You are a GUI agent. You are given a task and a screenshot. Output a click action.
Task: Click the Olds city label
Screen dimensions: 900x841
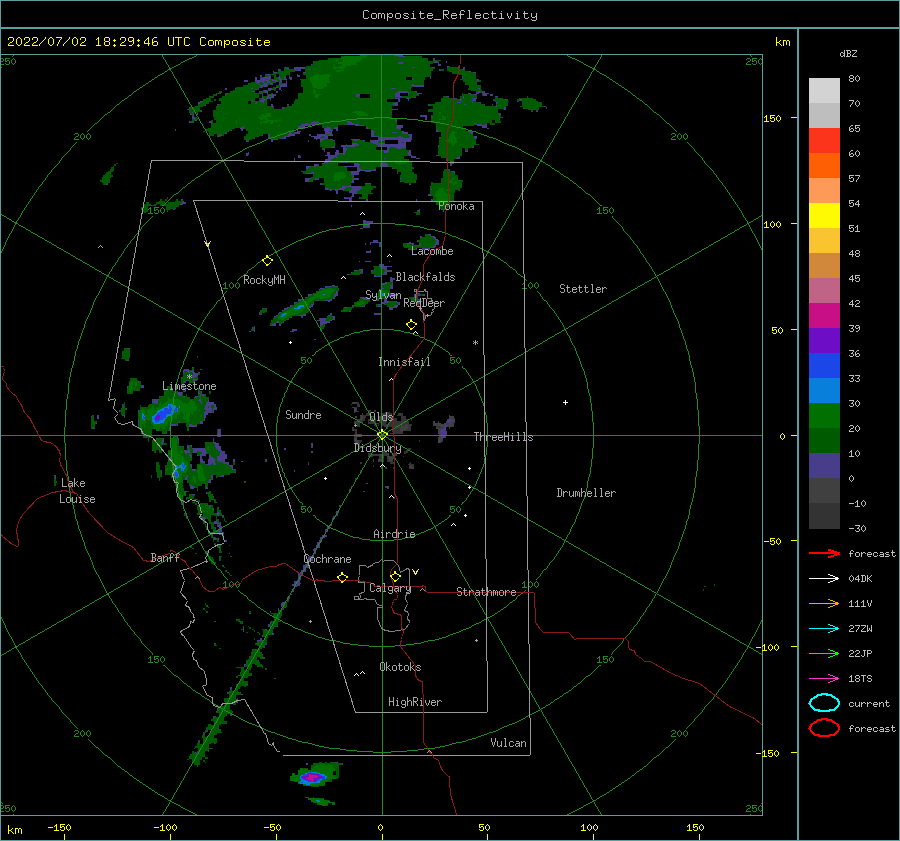[x=381, y=417]
